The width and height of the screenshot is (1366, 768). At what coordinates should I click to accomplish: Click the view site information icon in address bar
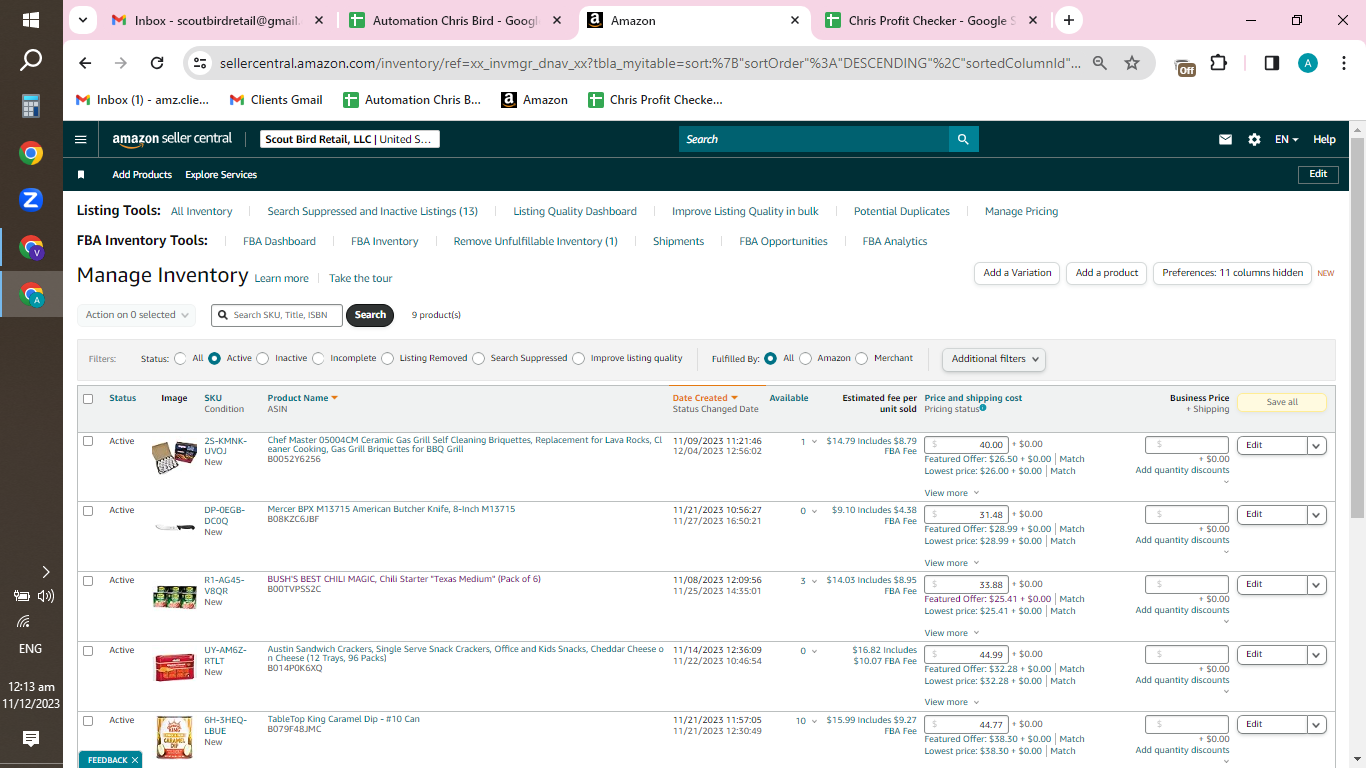tap(200, 63)
